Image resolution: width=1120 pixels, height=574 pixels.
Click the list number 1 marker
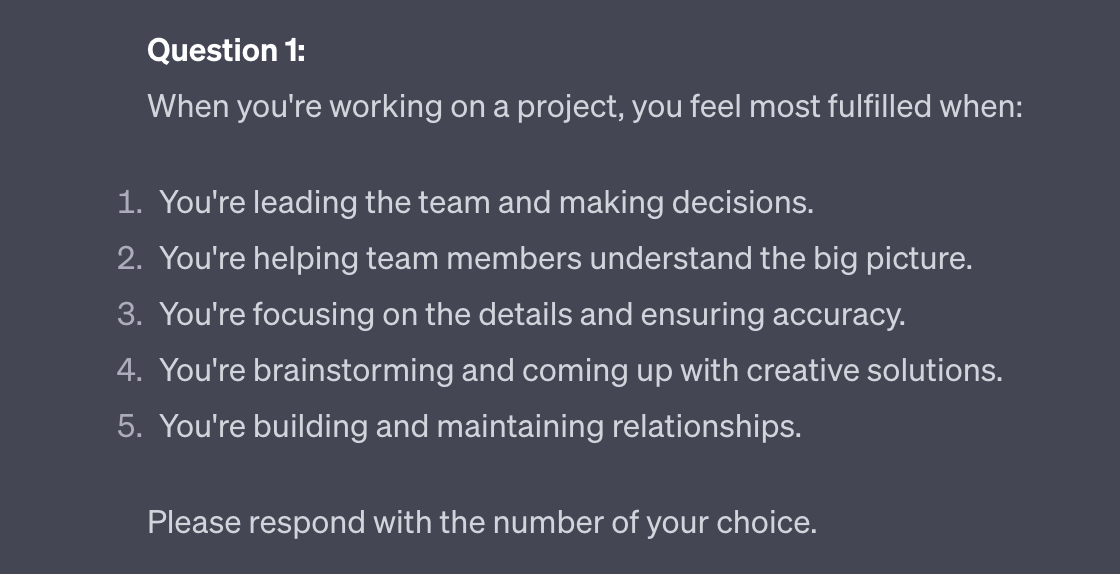pyautogui.click(x=130, y=203)
